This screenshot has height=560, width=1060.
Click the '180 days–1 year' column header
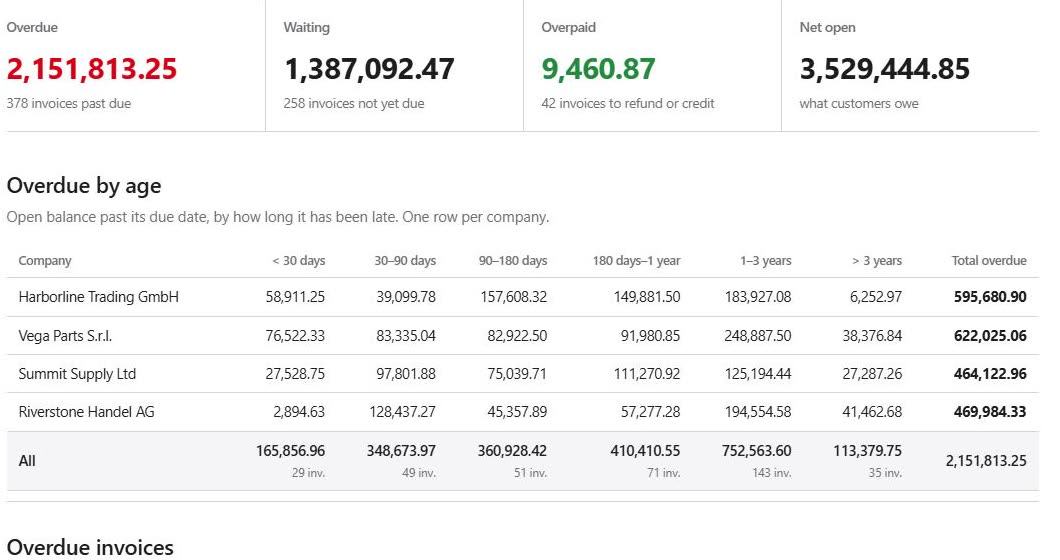coord(636,261)
